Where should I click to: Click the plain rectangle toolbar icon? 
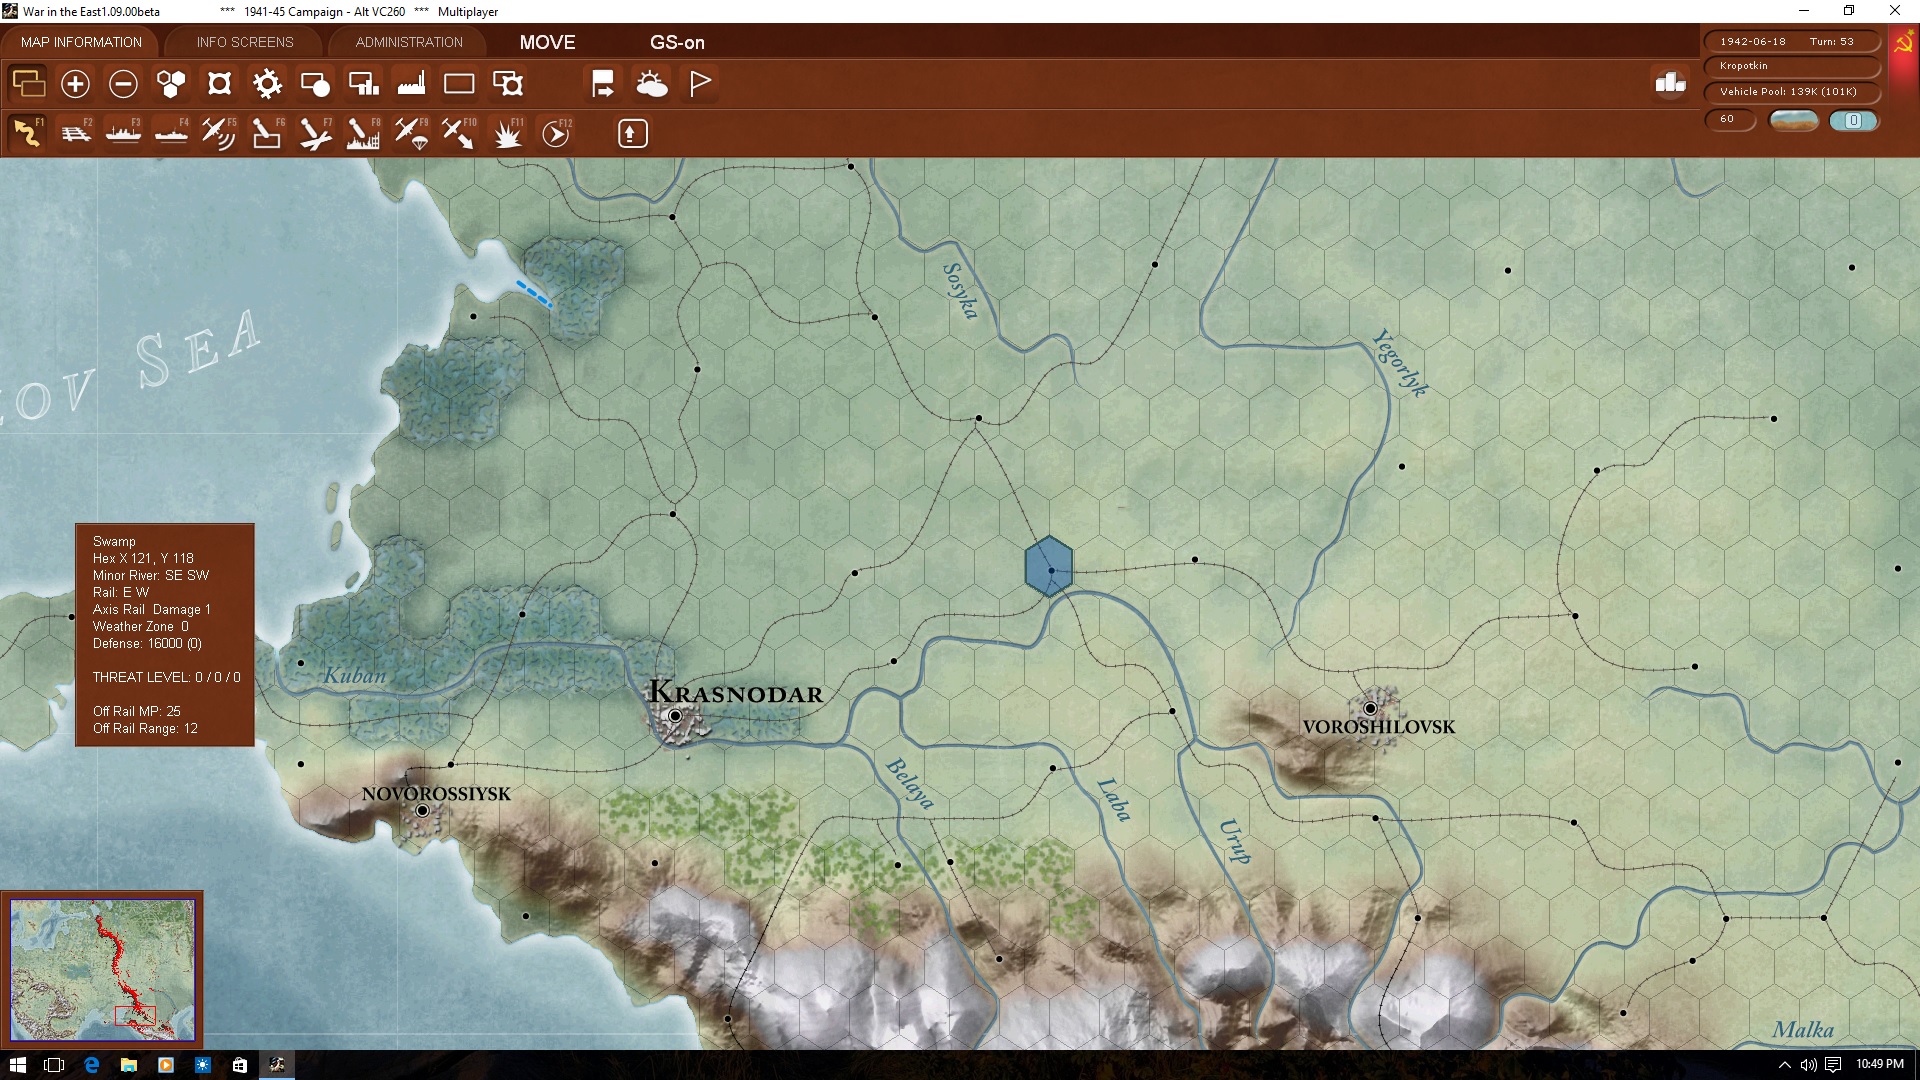click(459, 84)
